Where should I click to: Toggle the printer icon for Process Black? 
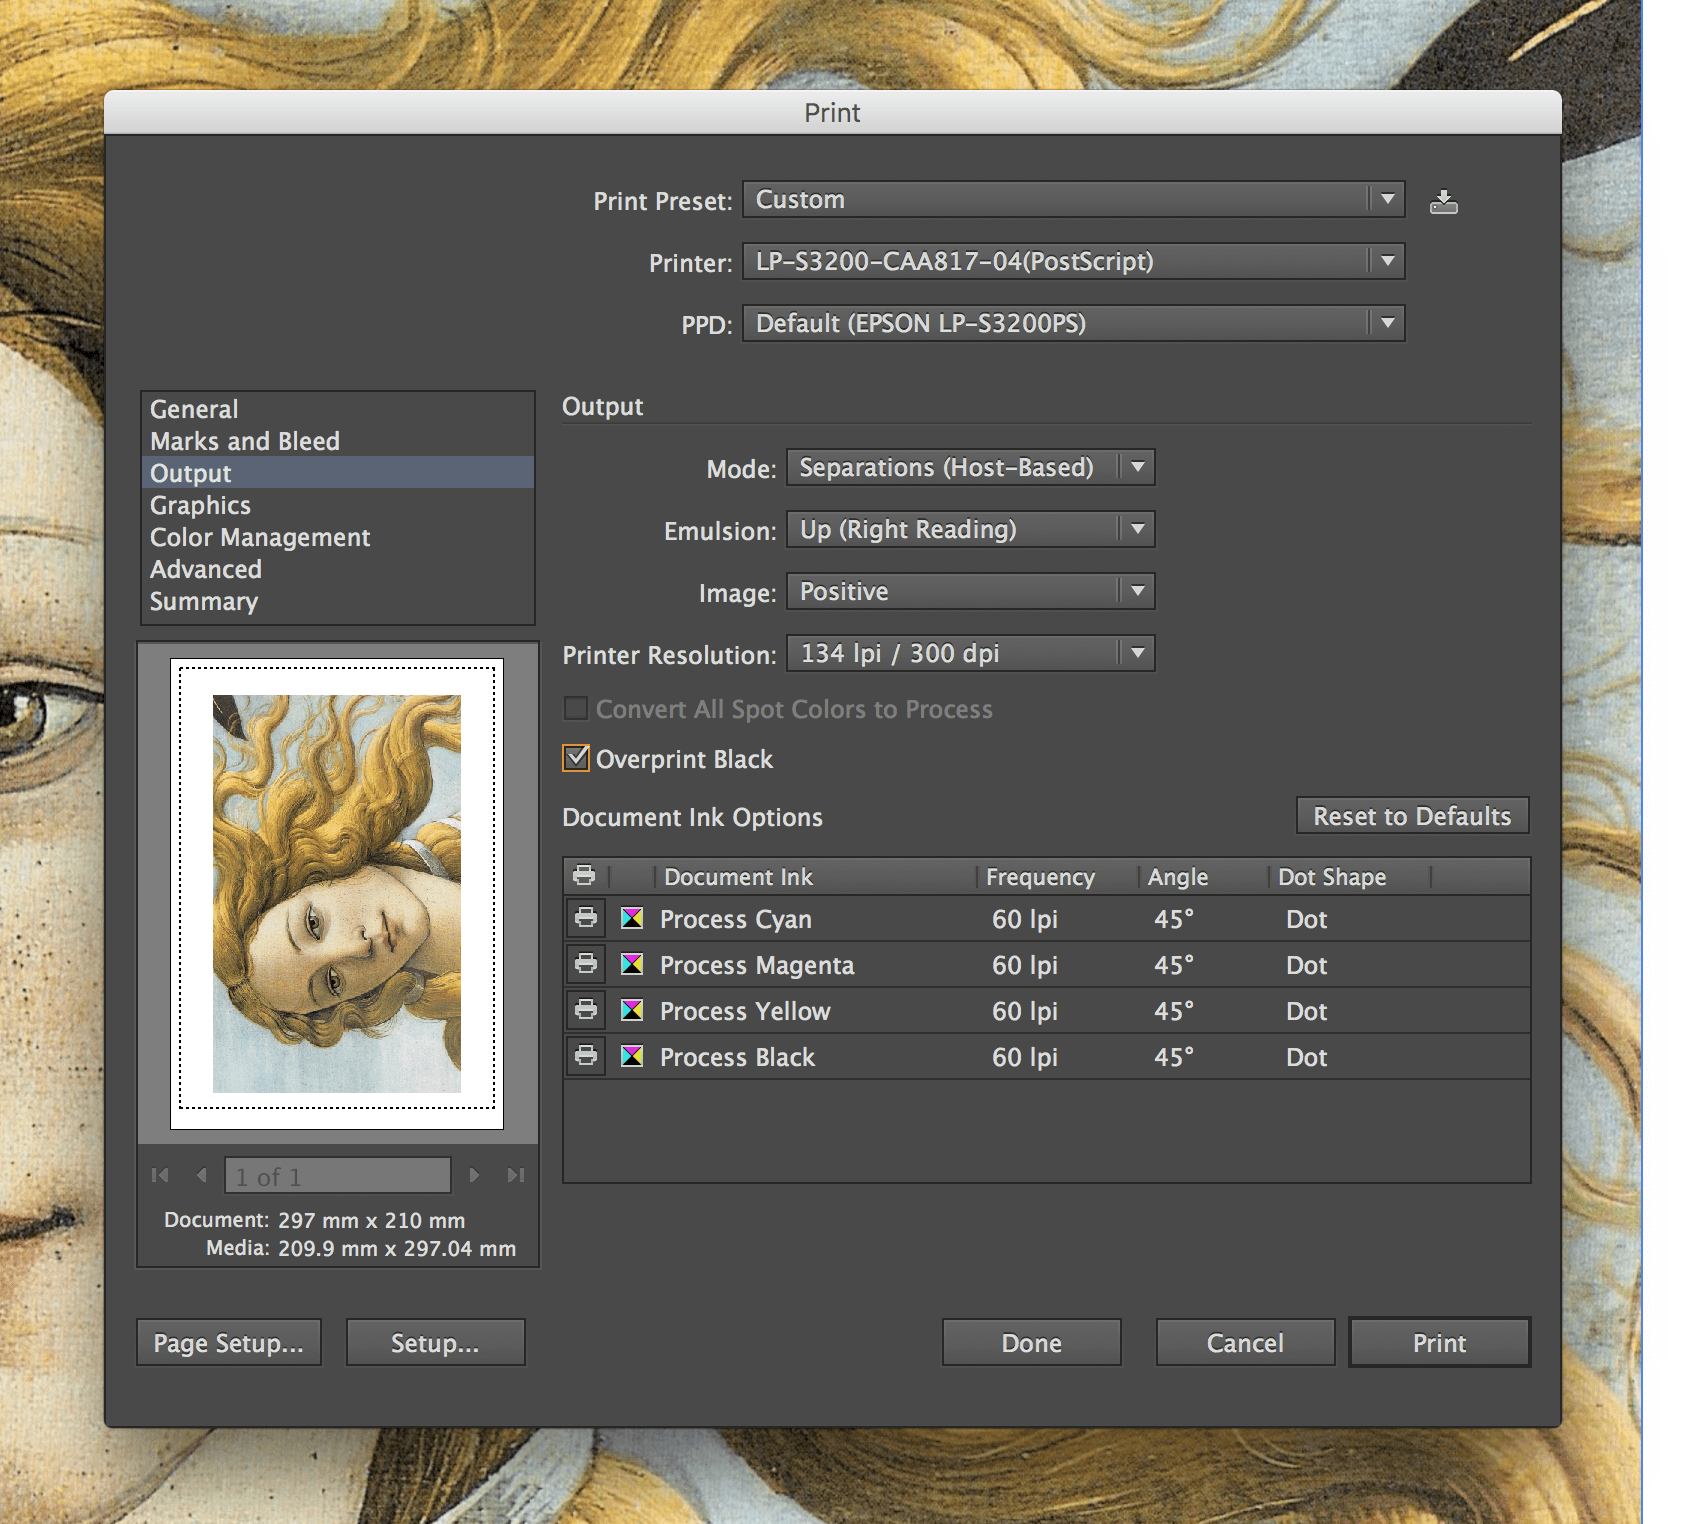586,1056
